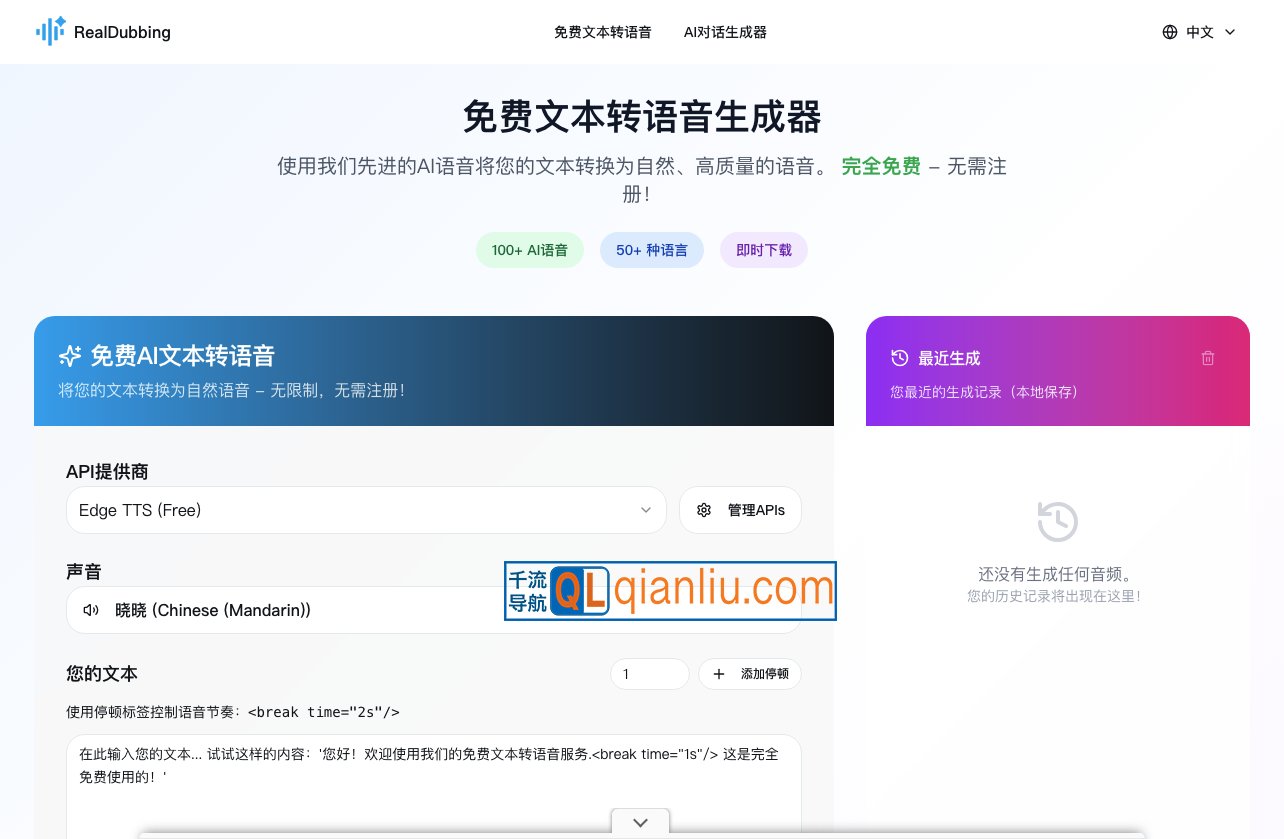The width and height of the screenshot is (1284, 839).
Task: Click the RealDubbing waveform logo icon
Action: pos(50,32)
